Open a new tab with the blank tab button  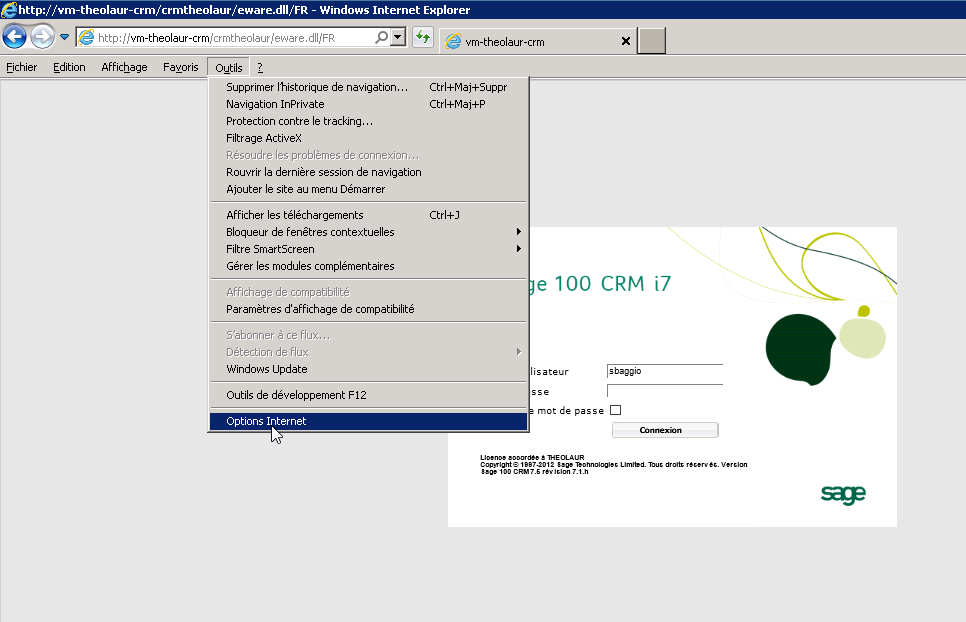pos(651,41)
